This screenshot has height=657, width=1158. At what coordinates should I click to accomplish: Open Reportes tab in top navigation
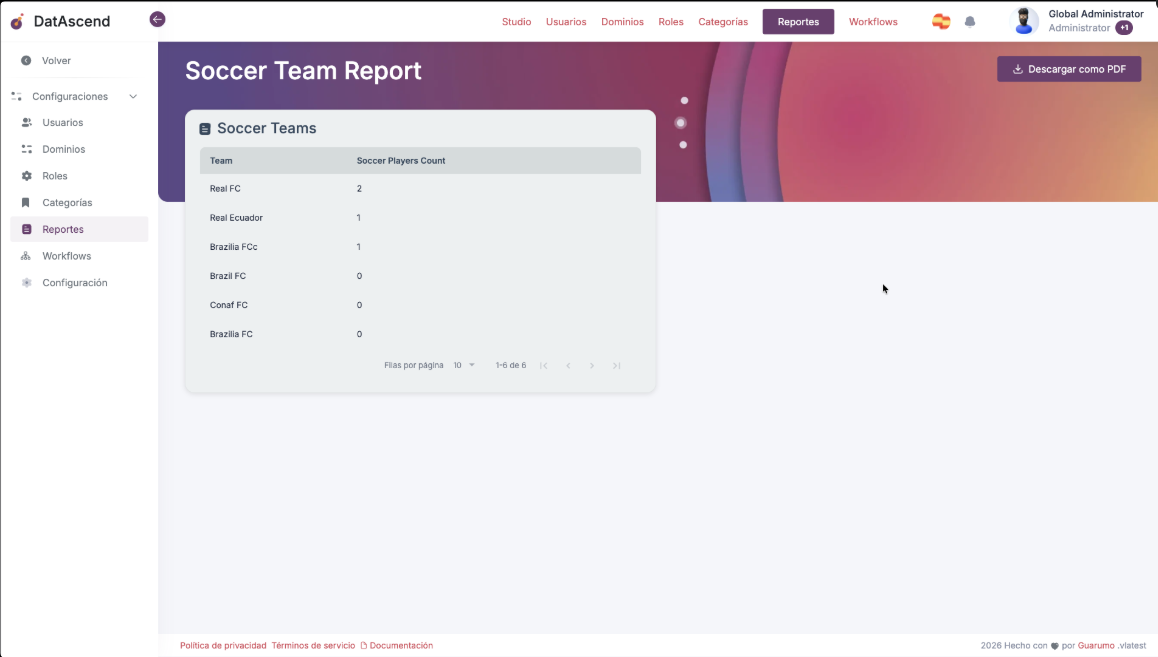798,21
